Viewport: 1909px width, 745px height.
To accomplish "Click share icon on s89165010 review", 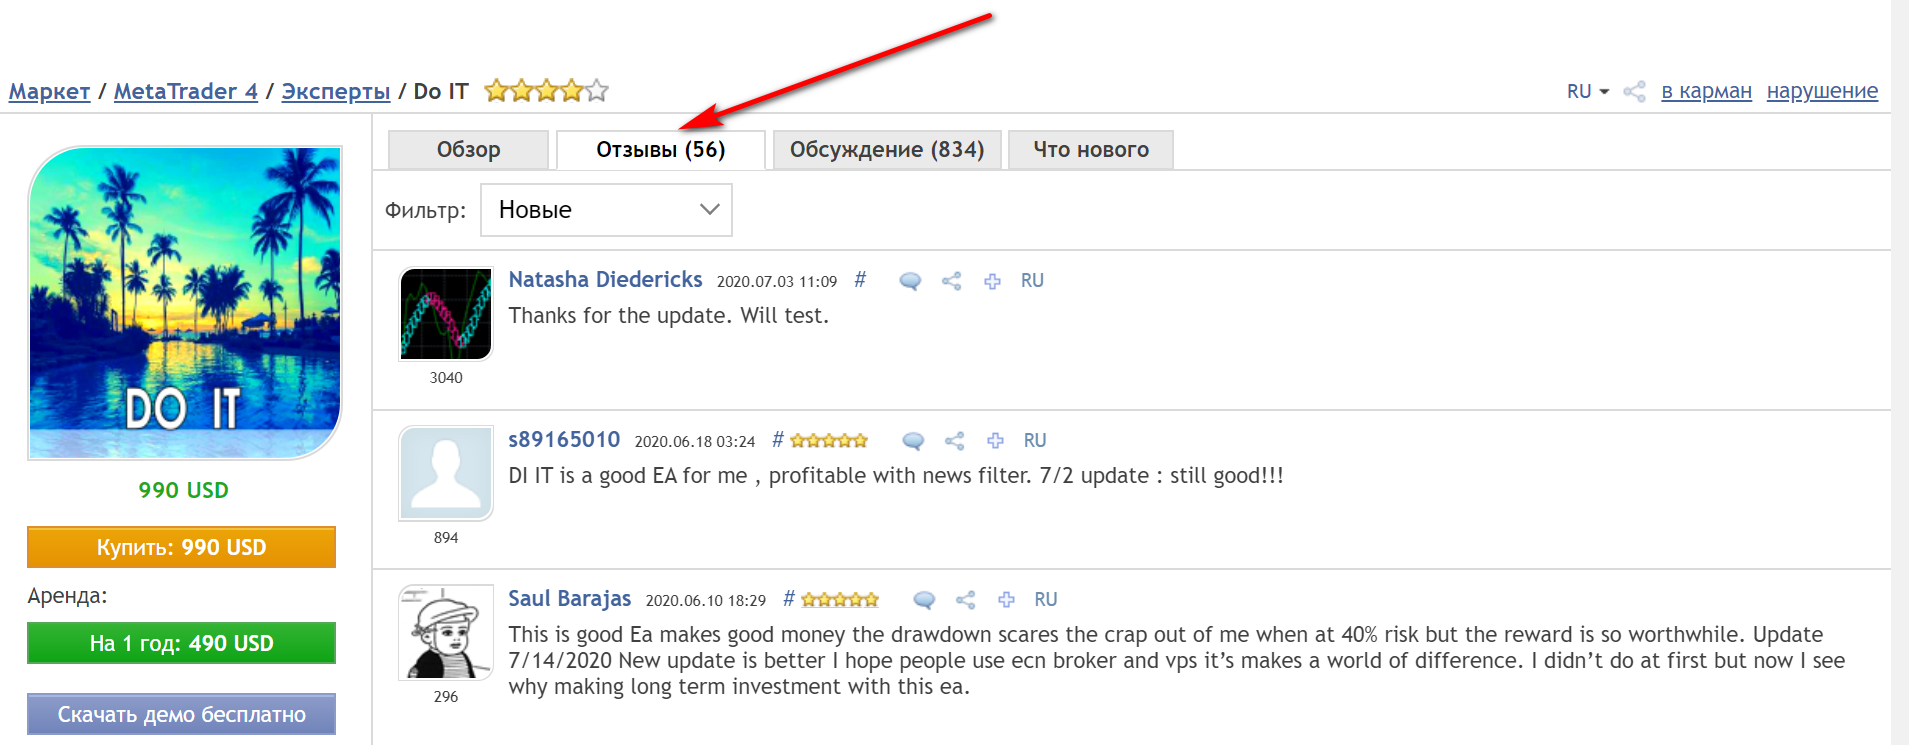I will (954, 441).
